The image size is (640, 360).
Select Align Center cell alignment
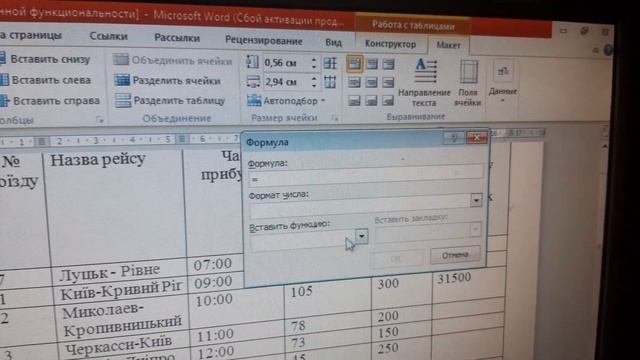[371, 82]
